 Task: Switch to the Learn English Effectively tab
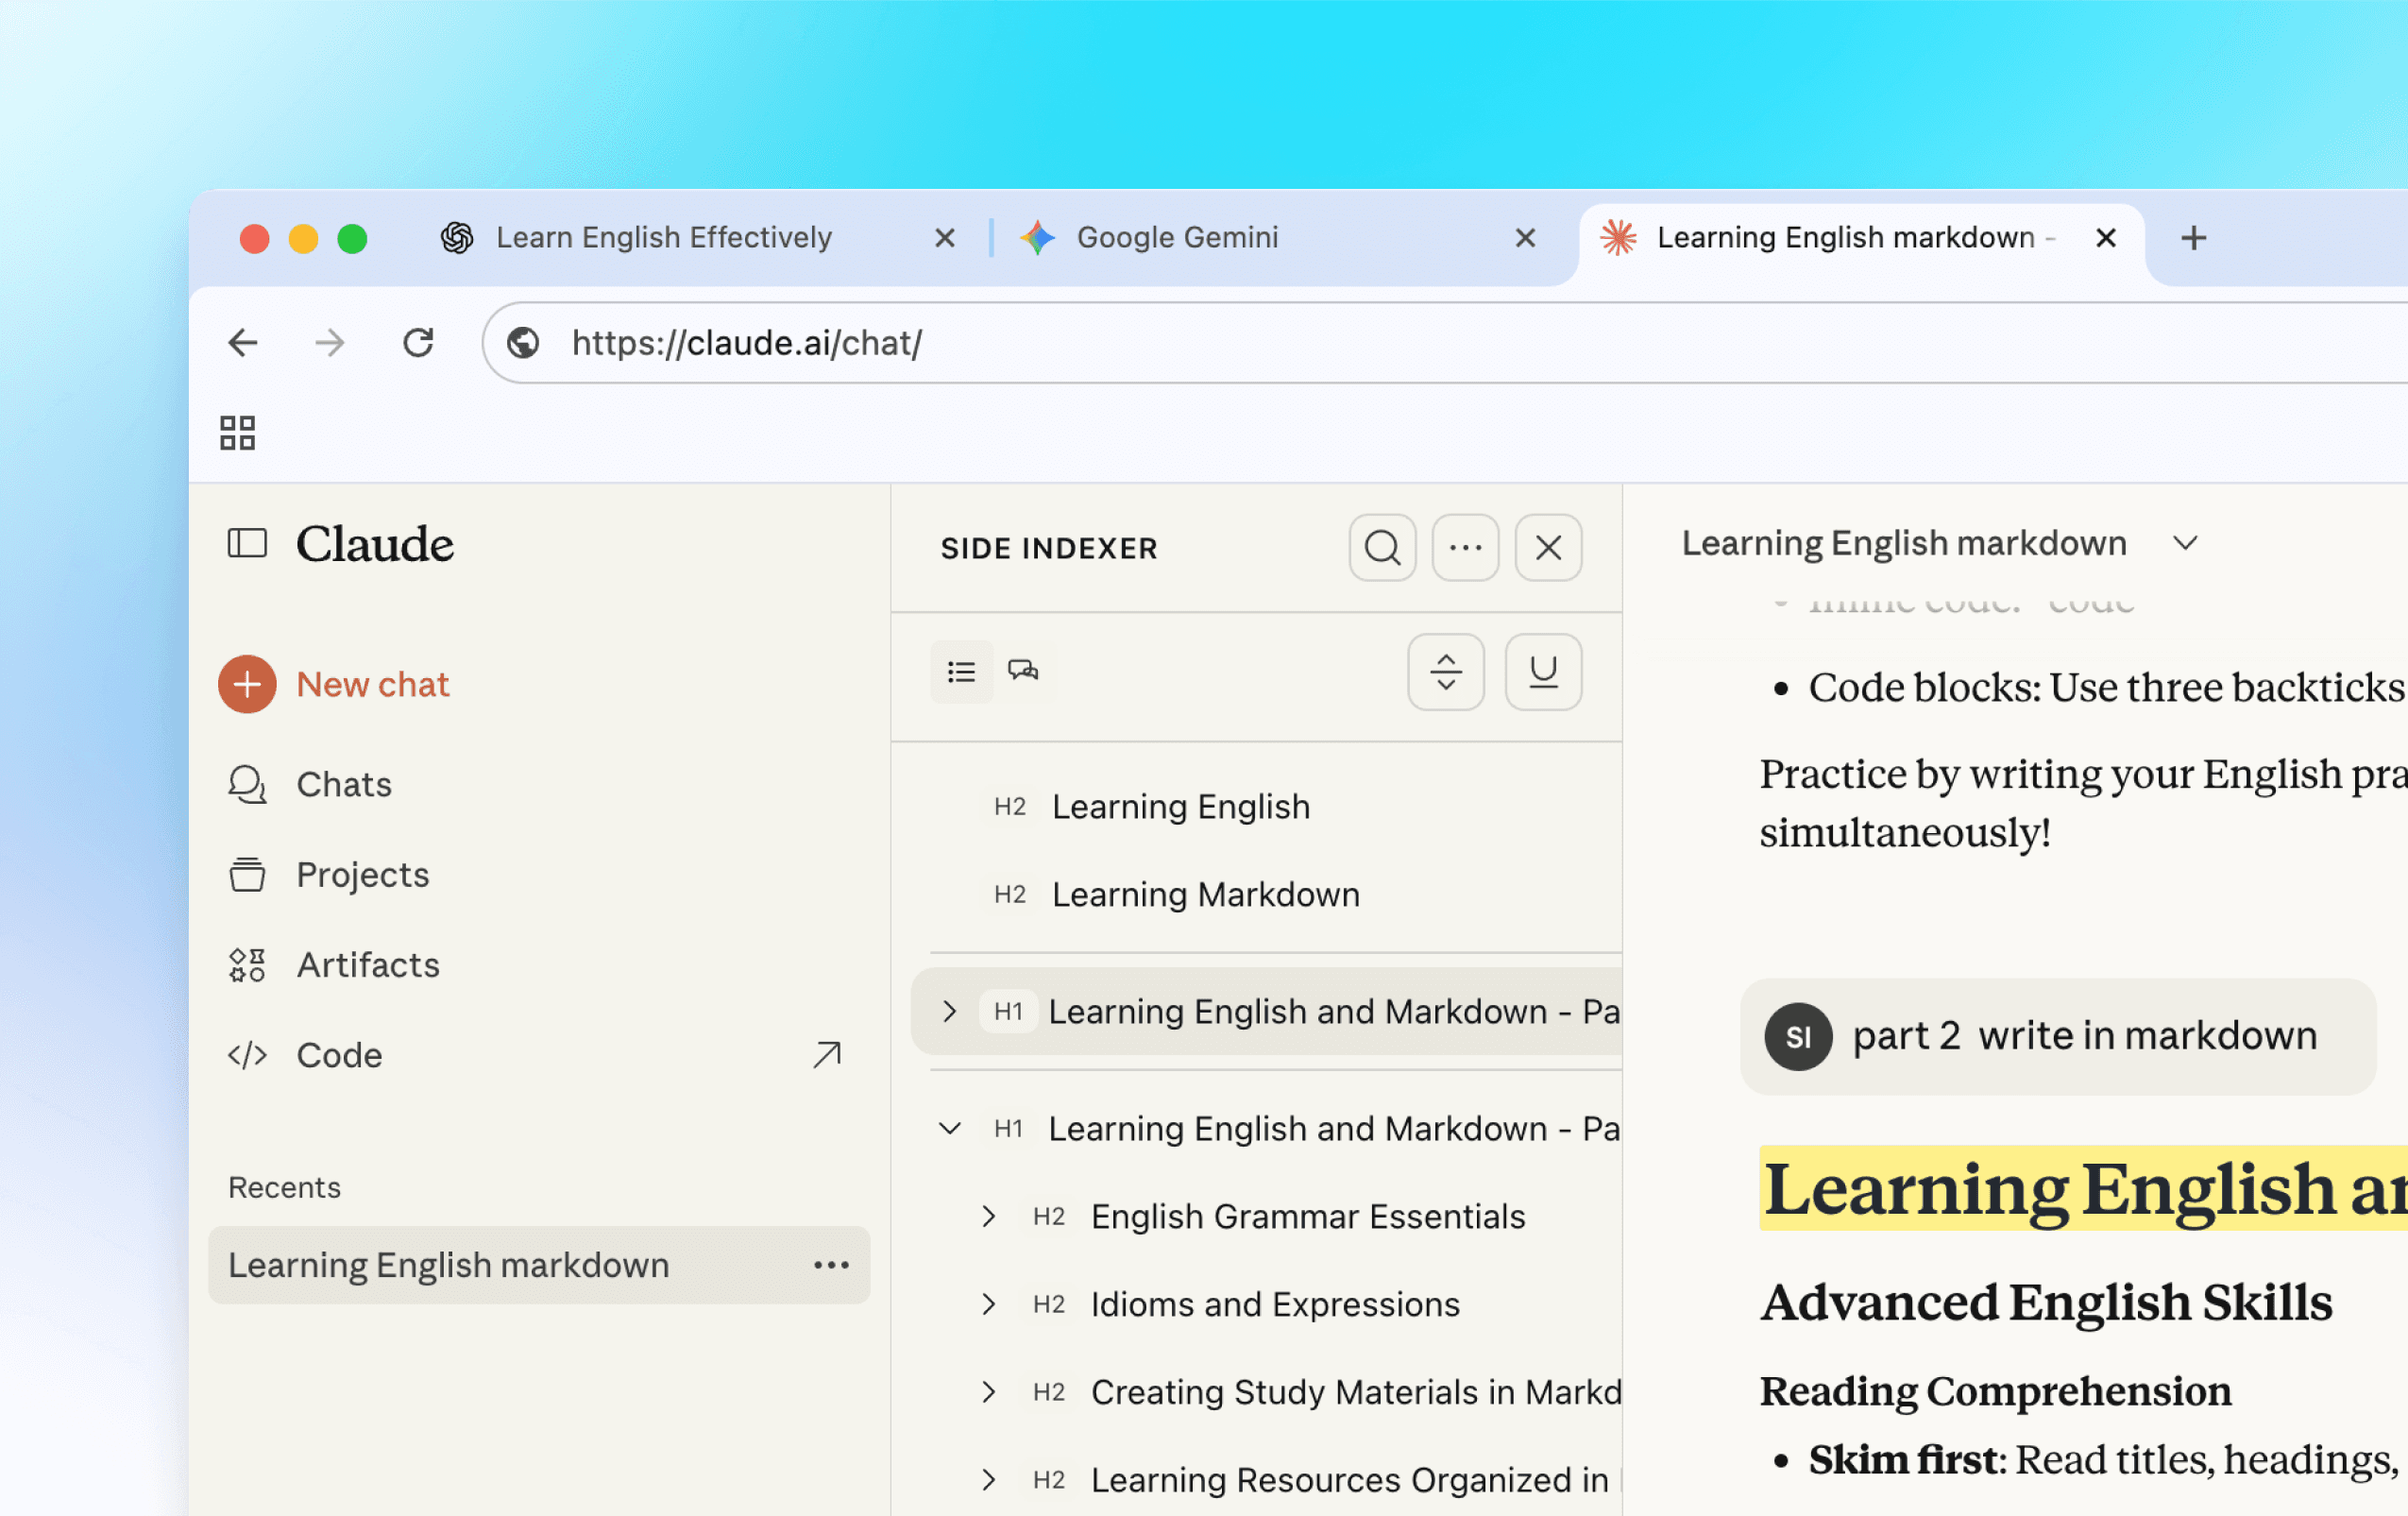[664, 237]
